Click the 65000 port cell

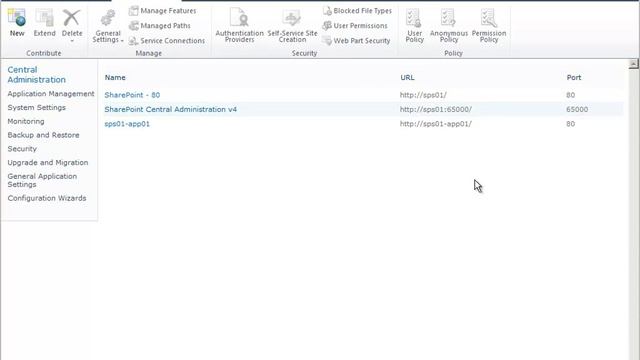(x=577, y=109)
